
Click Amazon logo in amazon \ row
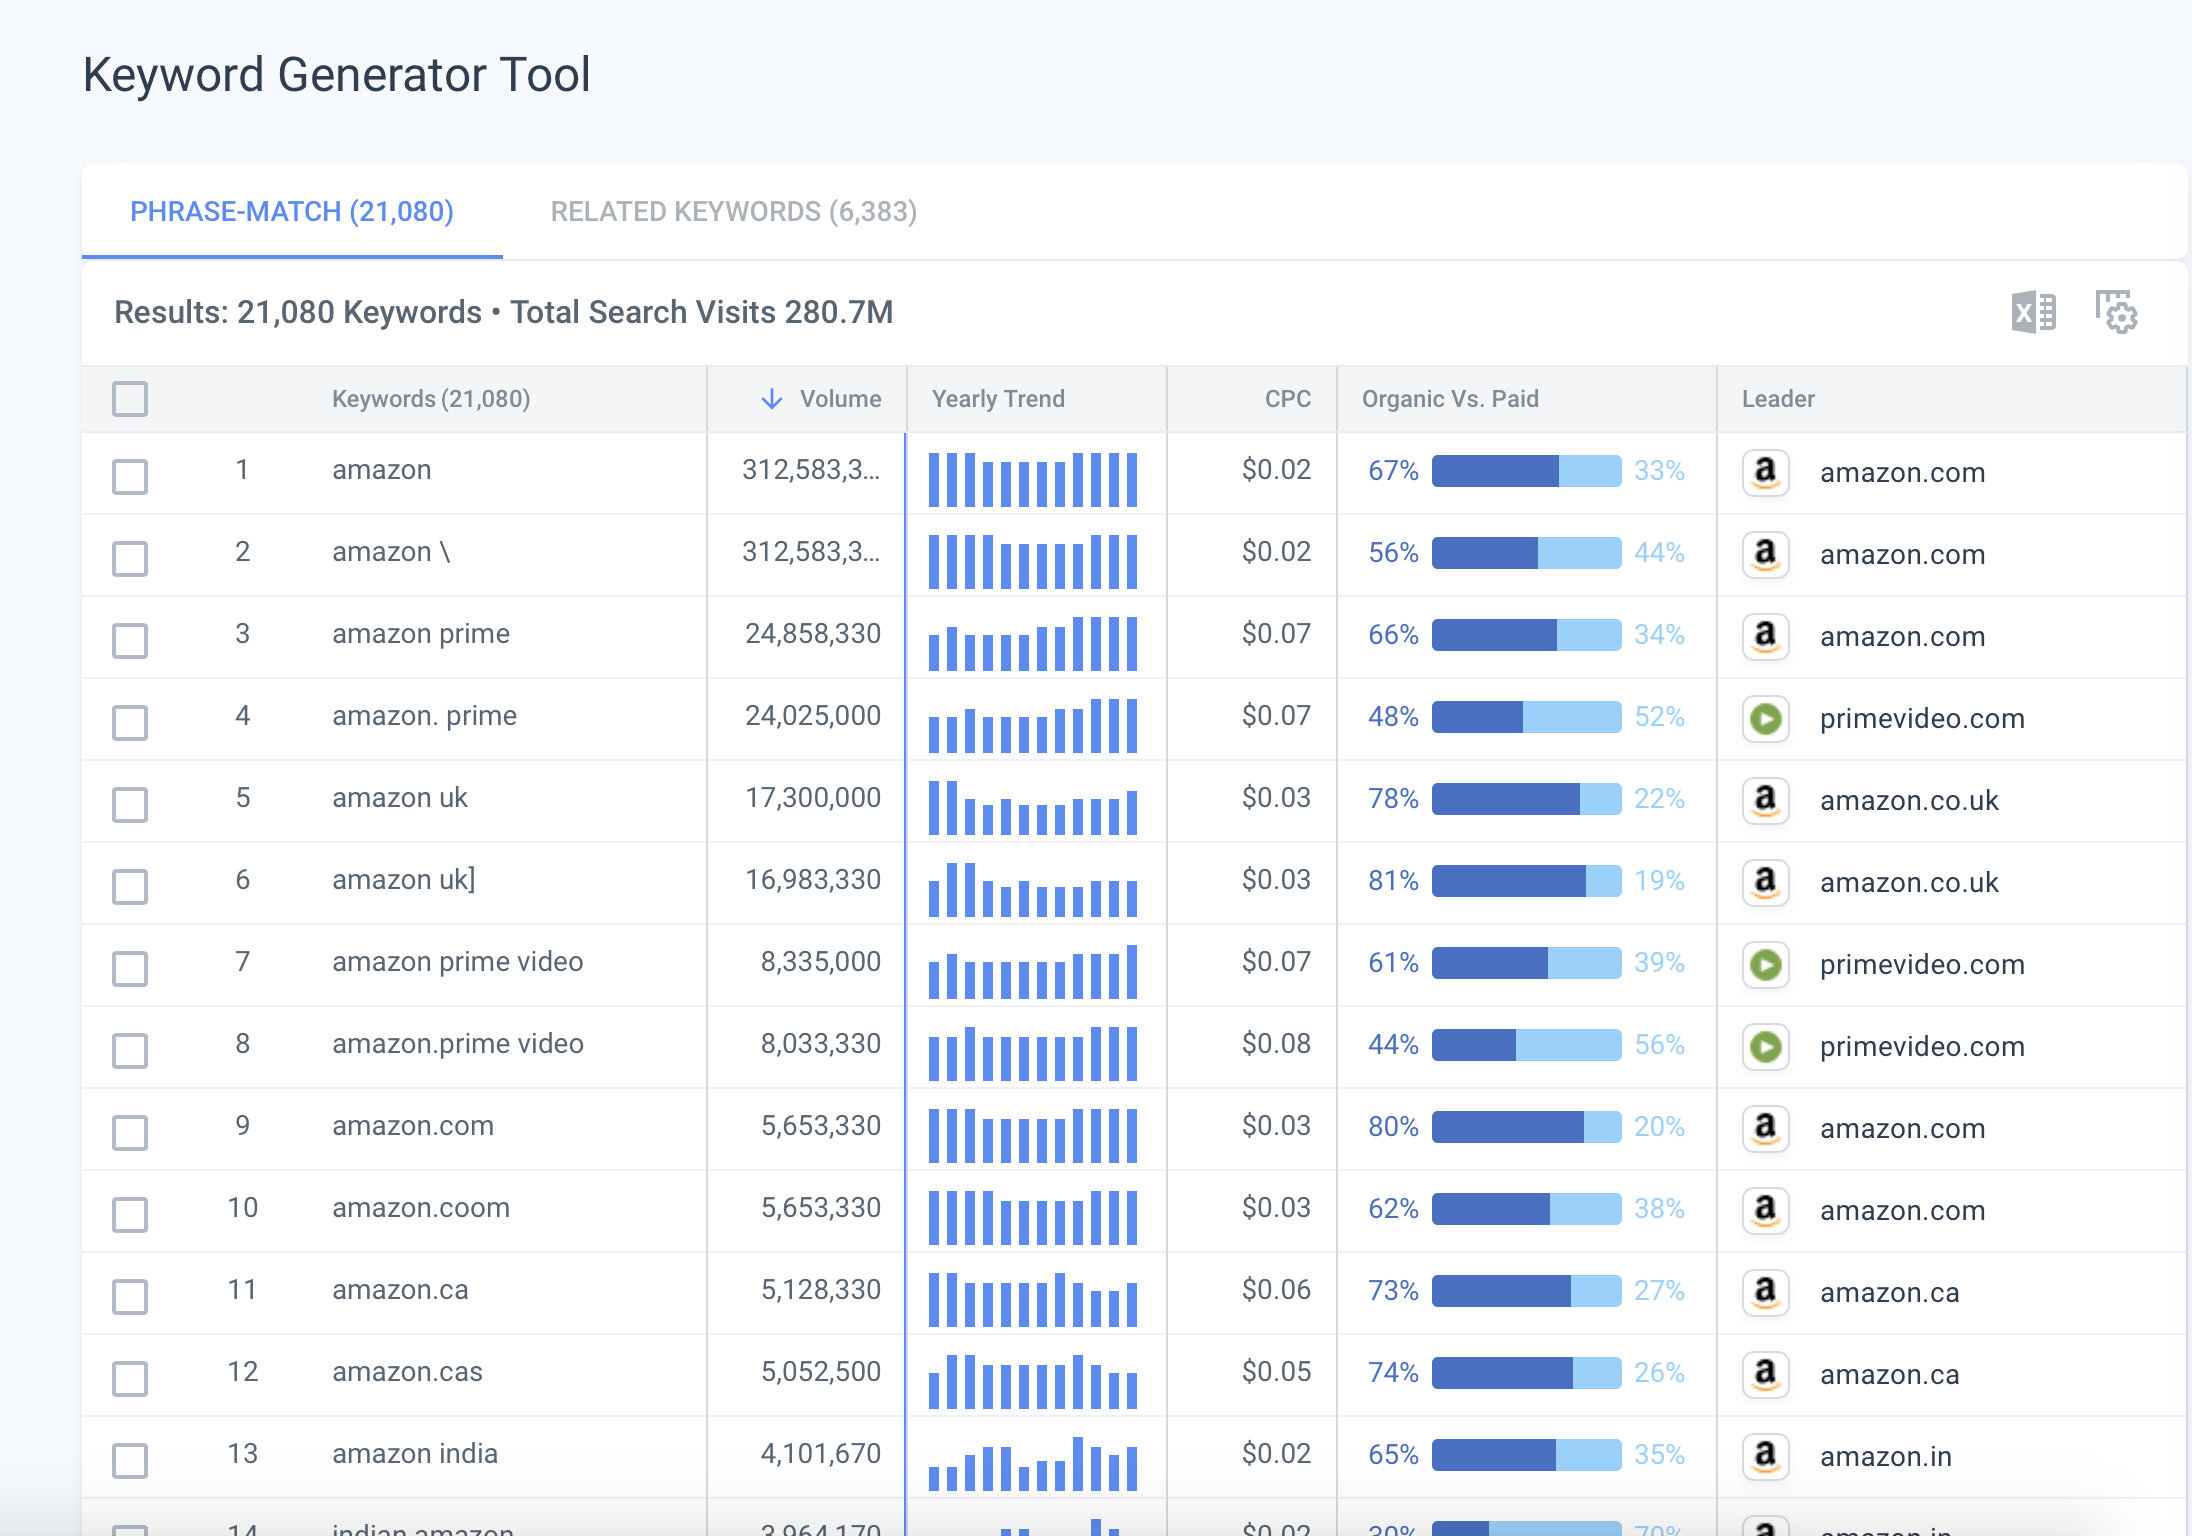tap(1766, 554)
